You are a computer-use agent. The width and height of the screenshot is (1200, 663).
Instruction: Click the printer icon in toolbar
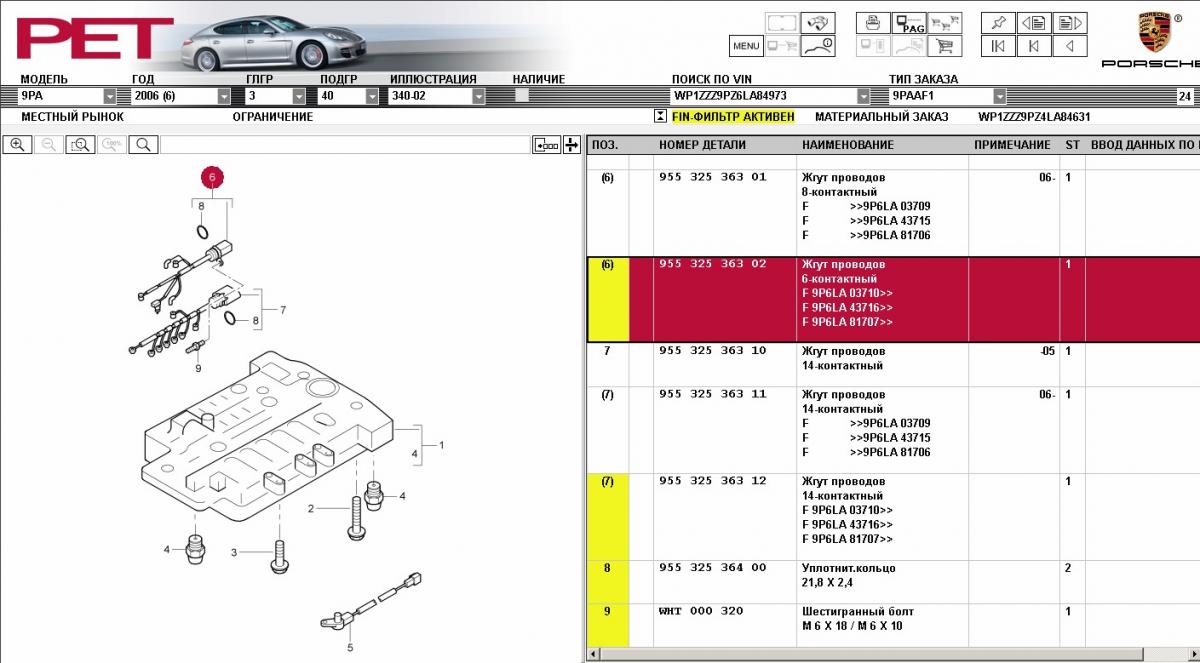[x=873, y=22]
